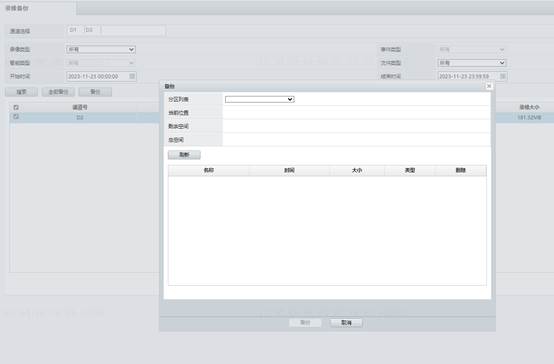Screen dimensions: 554x364
Task: Select the D1 channel box
Action: 73,30
